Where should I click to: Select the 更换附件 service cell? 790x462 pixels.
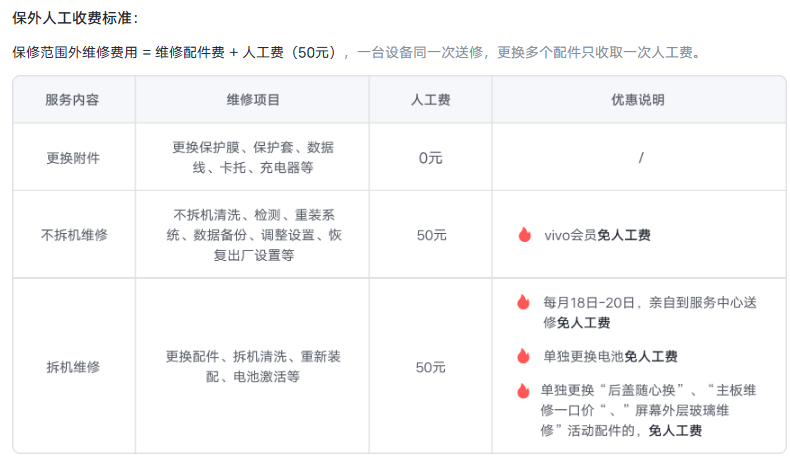72,158
